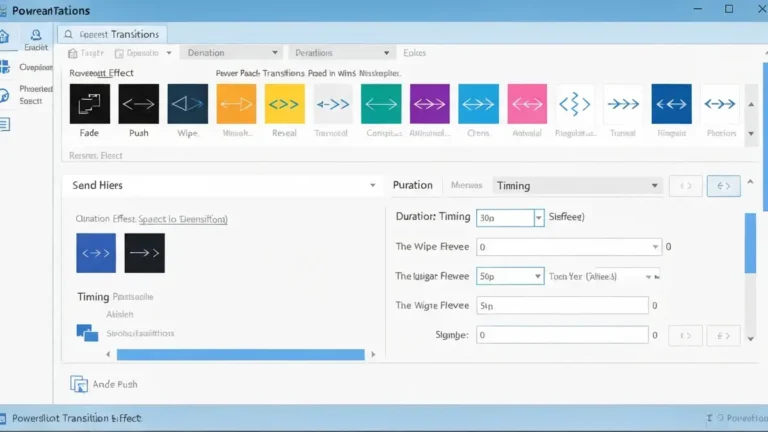Screen dimensions: 768x432
Task: Click the Akisleh text under Timing
Action: point(120,314)
